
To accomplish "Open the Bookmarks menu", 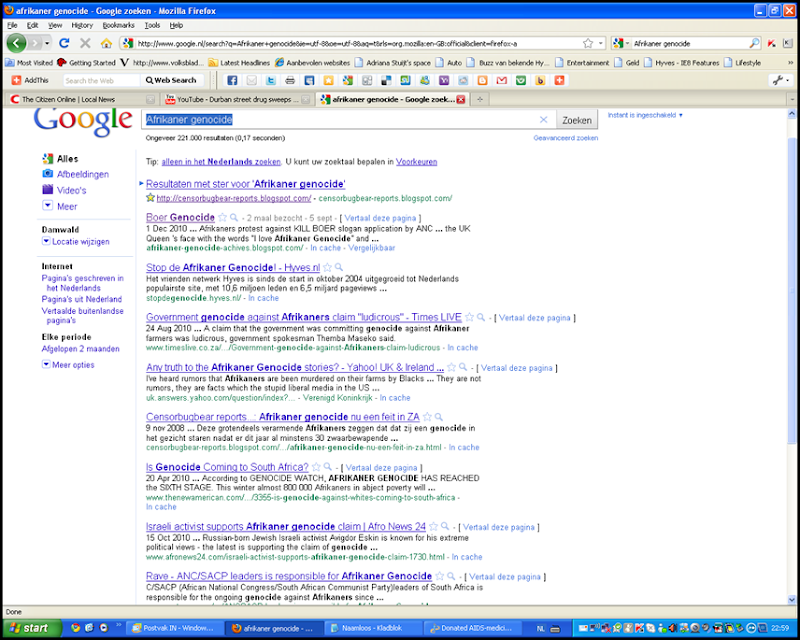I will [118, 25].
